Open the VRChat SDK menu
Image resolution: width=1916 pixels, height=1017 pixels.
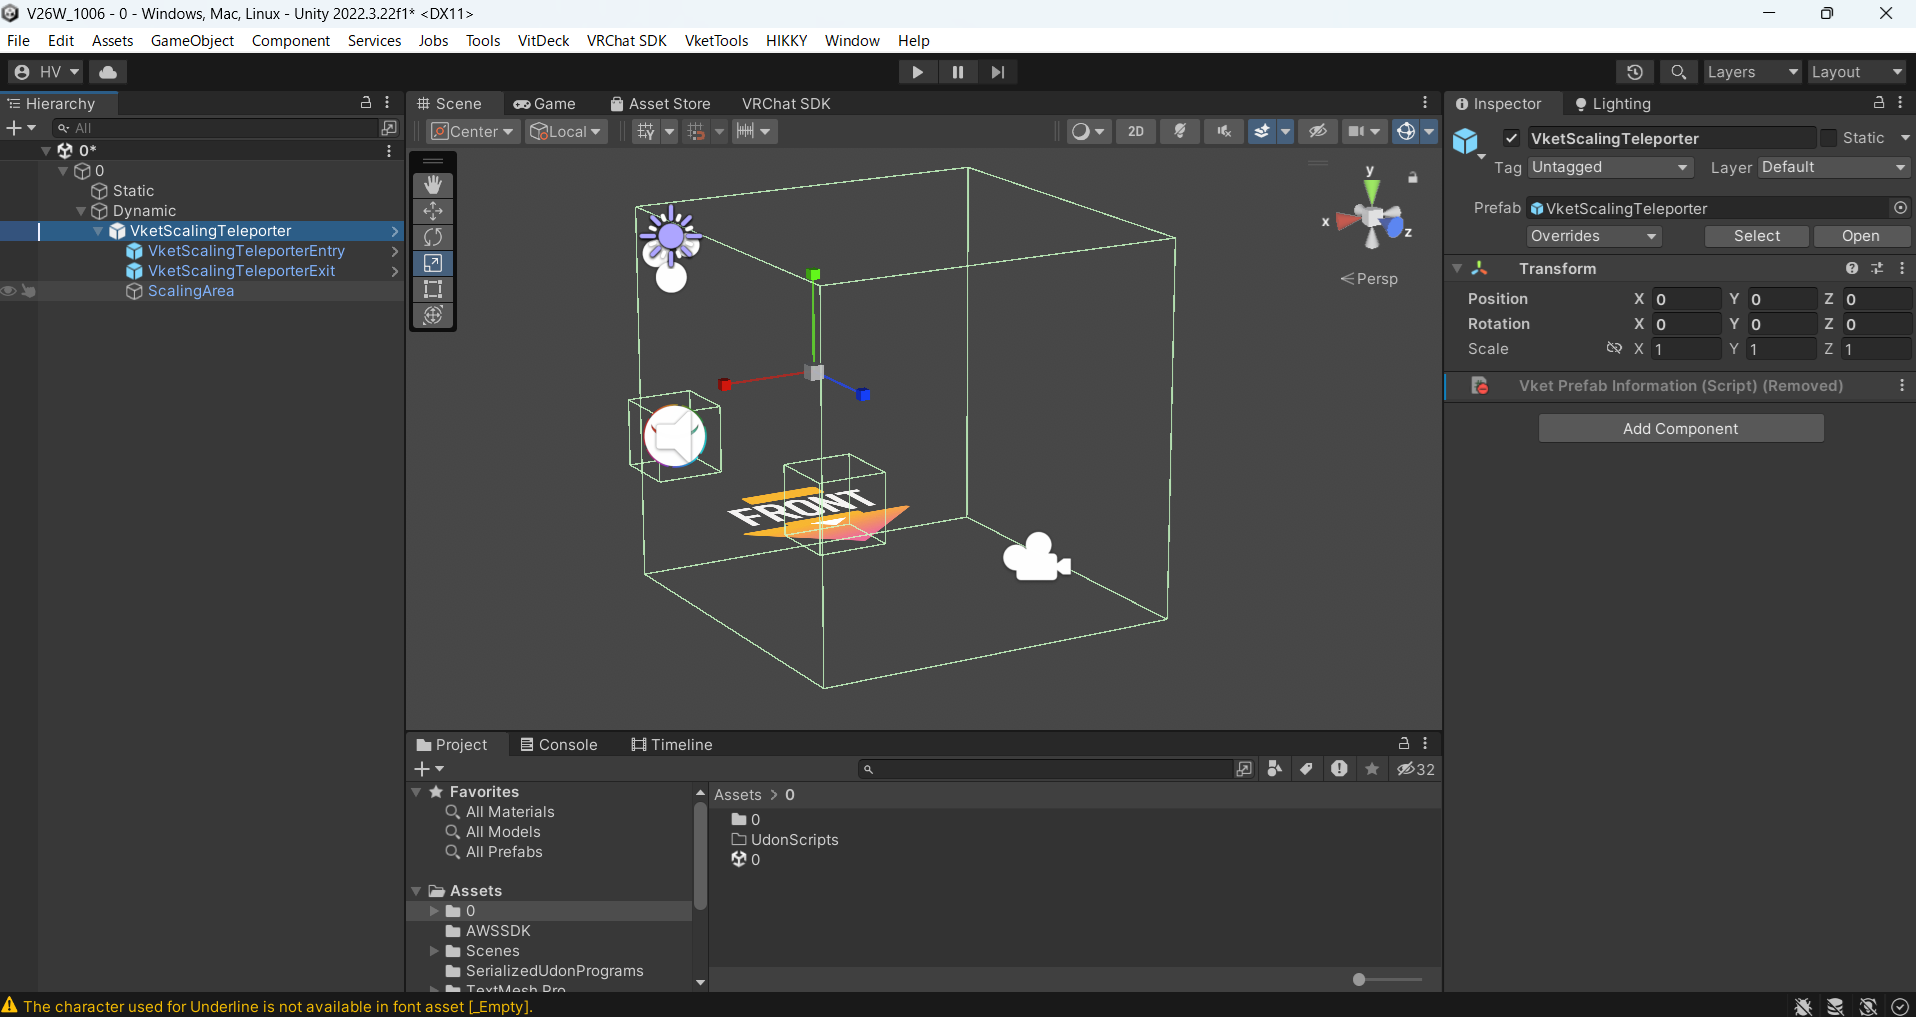[626, 41]
